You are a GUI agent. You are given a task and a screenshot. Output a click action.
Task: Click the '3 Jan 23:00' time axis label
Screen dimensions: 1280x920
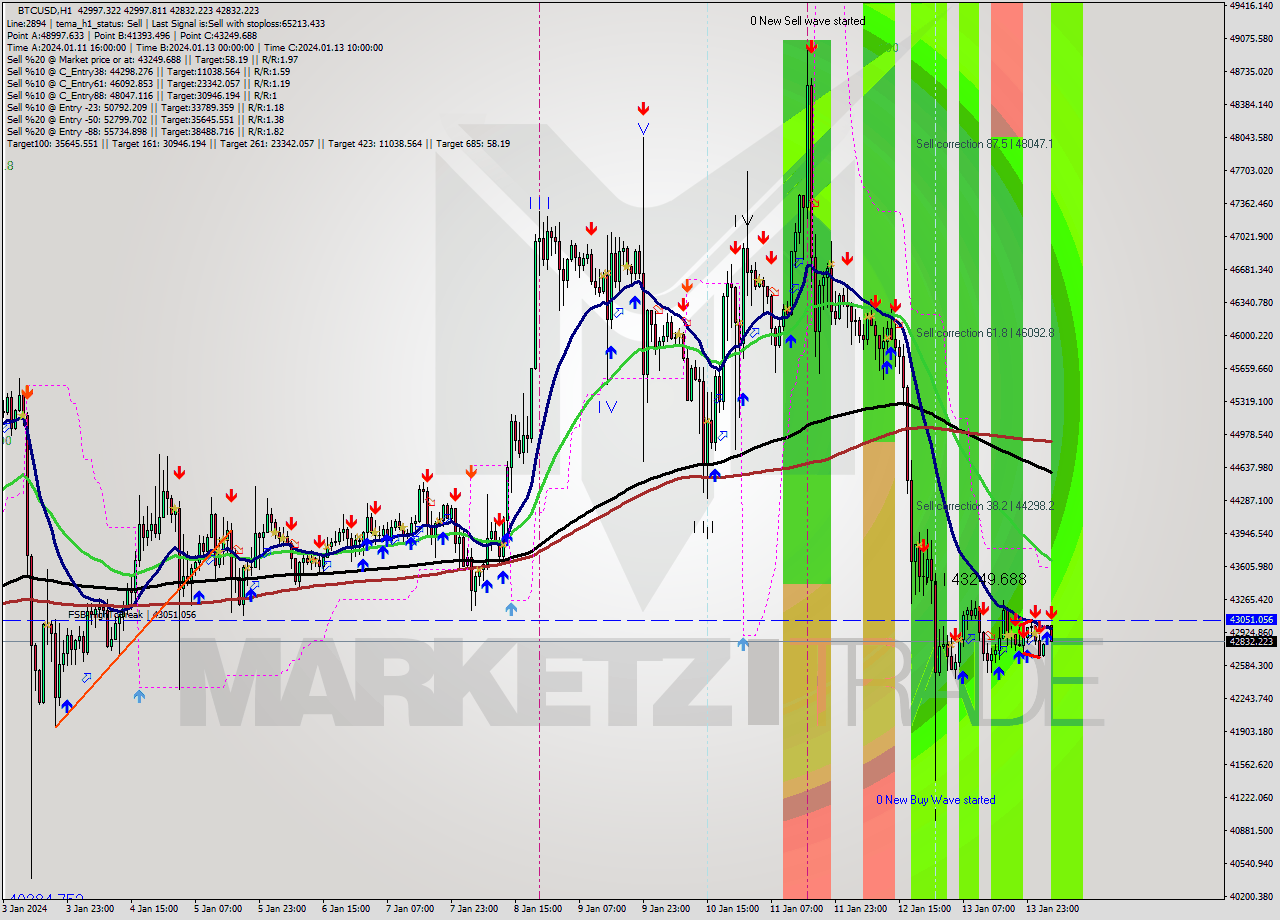89,909
